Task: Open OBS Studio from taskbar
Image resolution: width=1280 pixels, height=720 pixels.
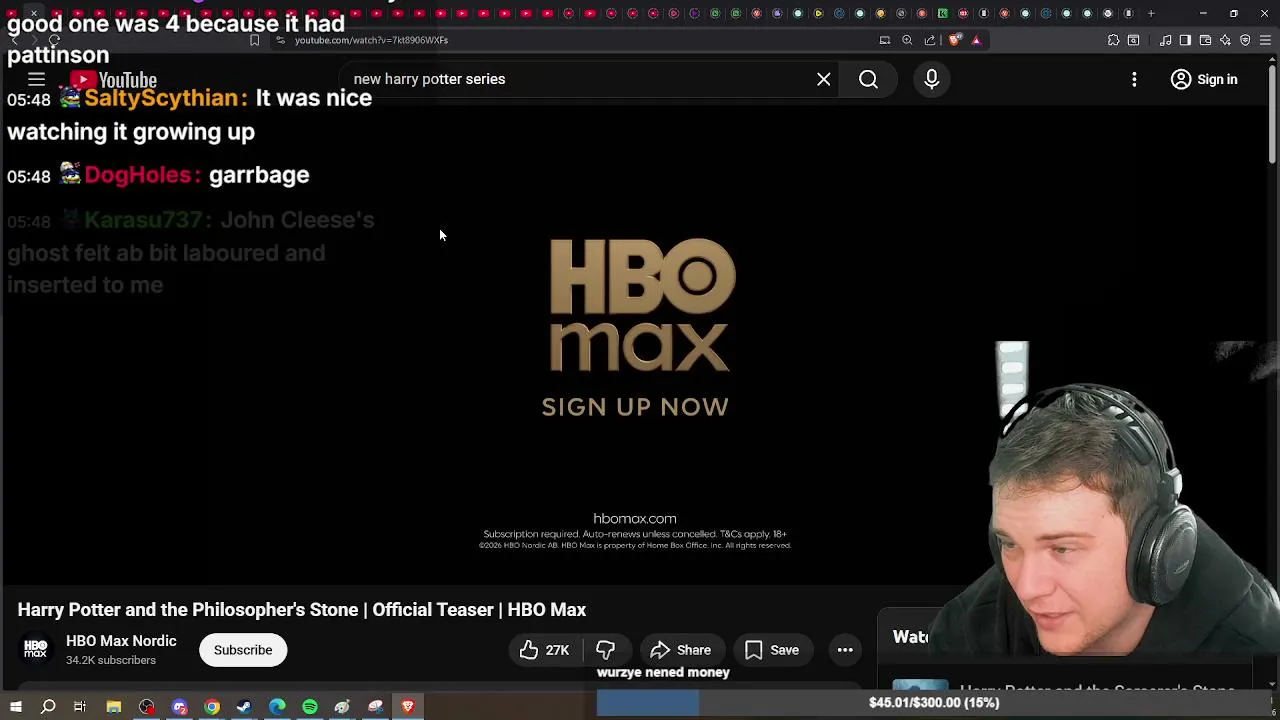Action: [x=147, y=707]
